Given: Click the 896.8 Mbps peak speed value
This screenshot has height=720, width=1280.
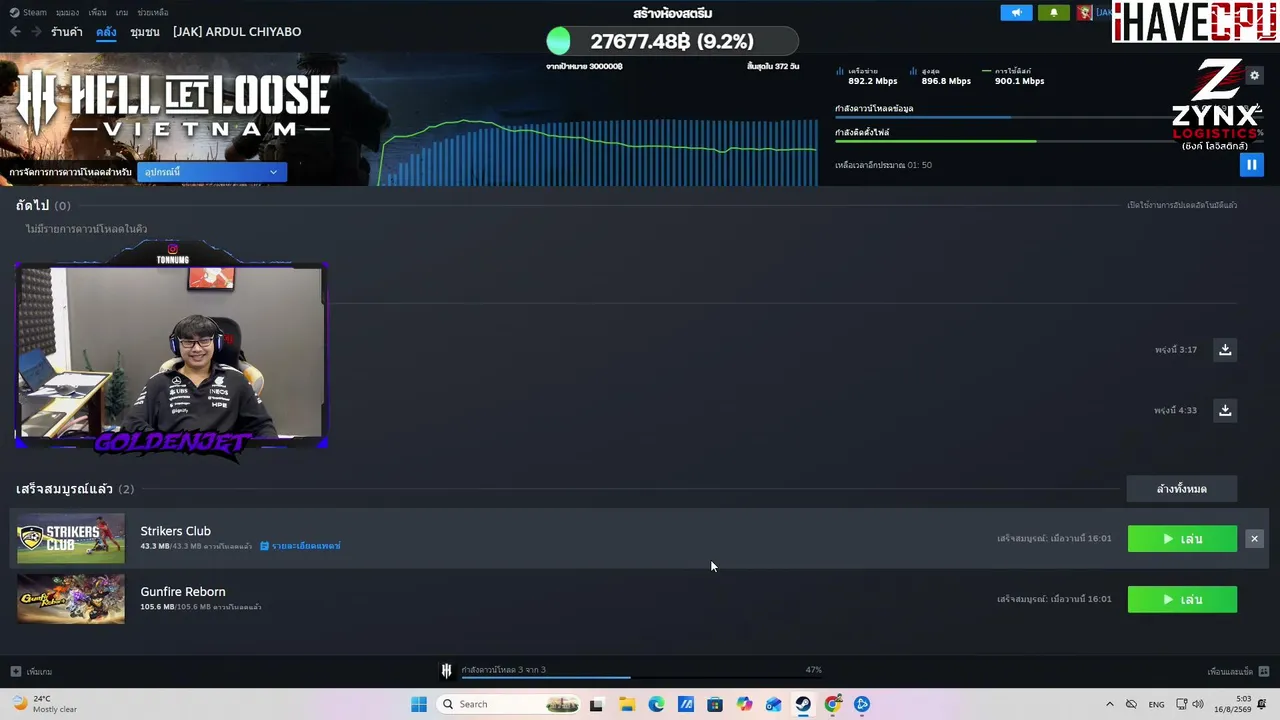Looking at the screenshot, I should (946, 81).
